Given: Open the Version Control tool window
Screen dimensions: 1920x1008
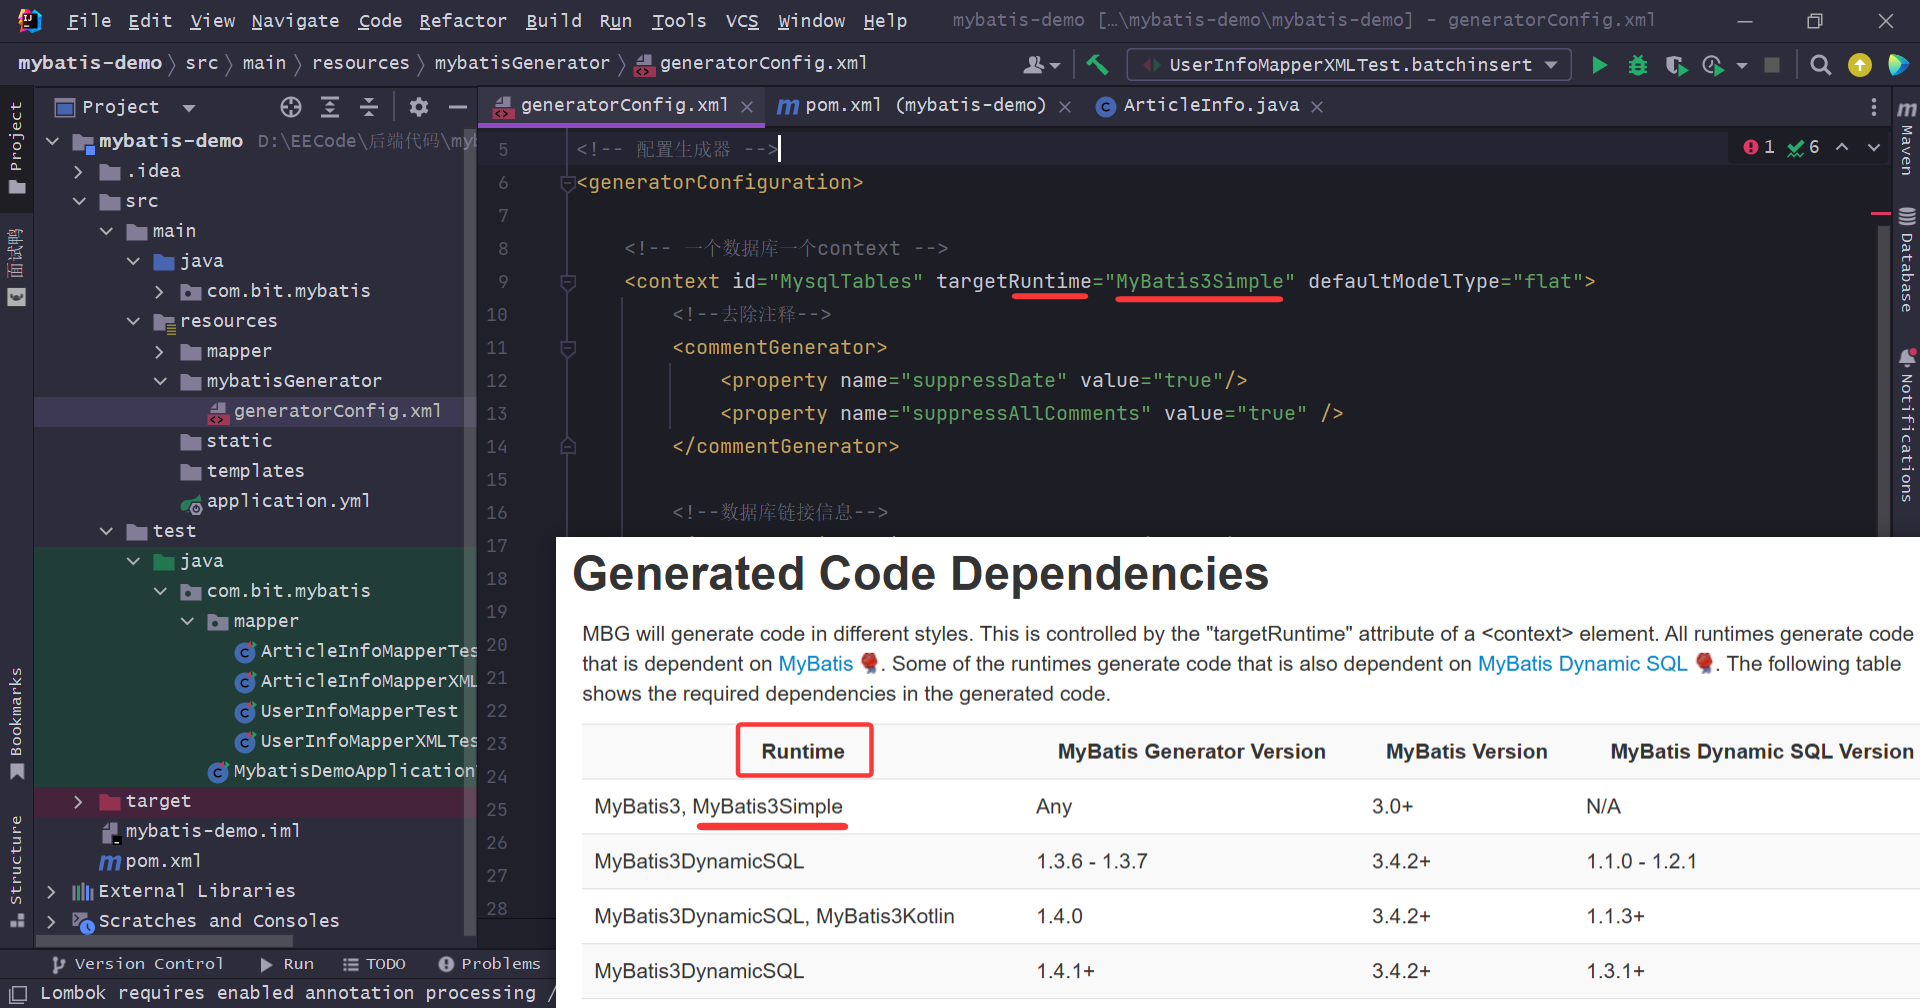Looking at the screenshot, I should pos(138,964).
